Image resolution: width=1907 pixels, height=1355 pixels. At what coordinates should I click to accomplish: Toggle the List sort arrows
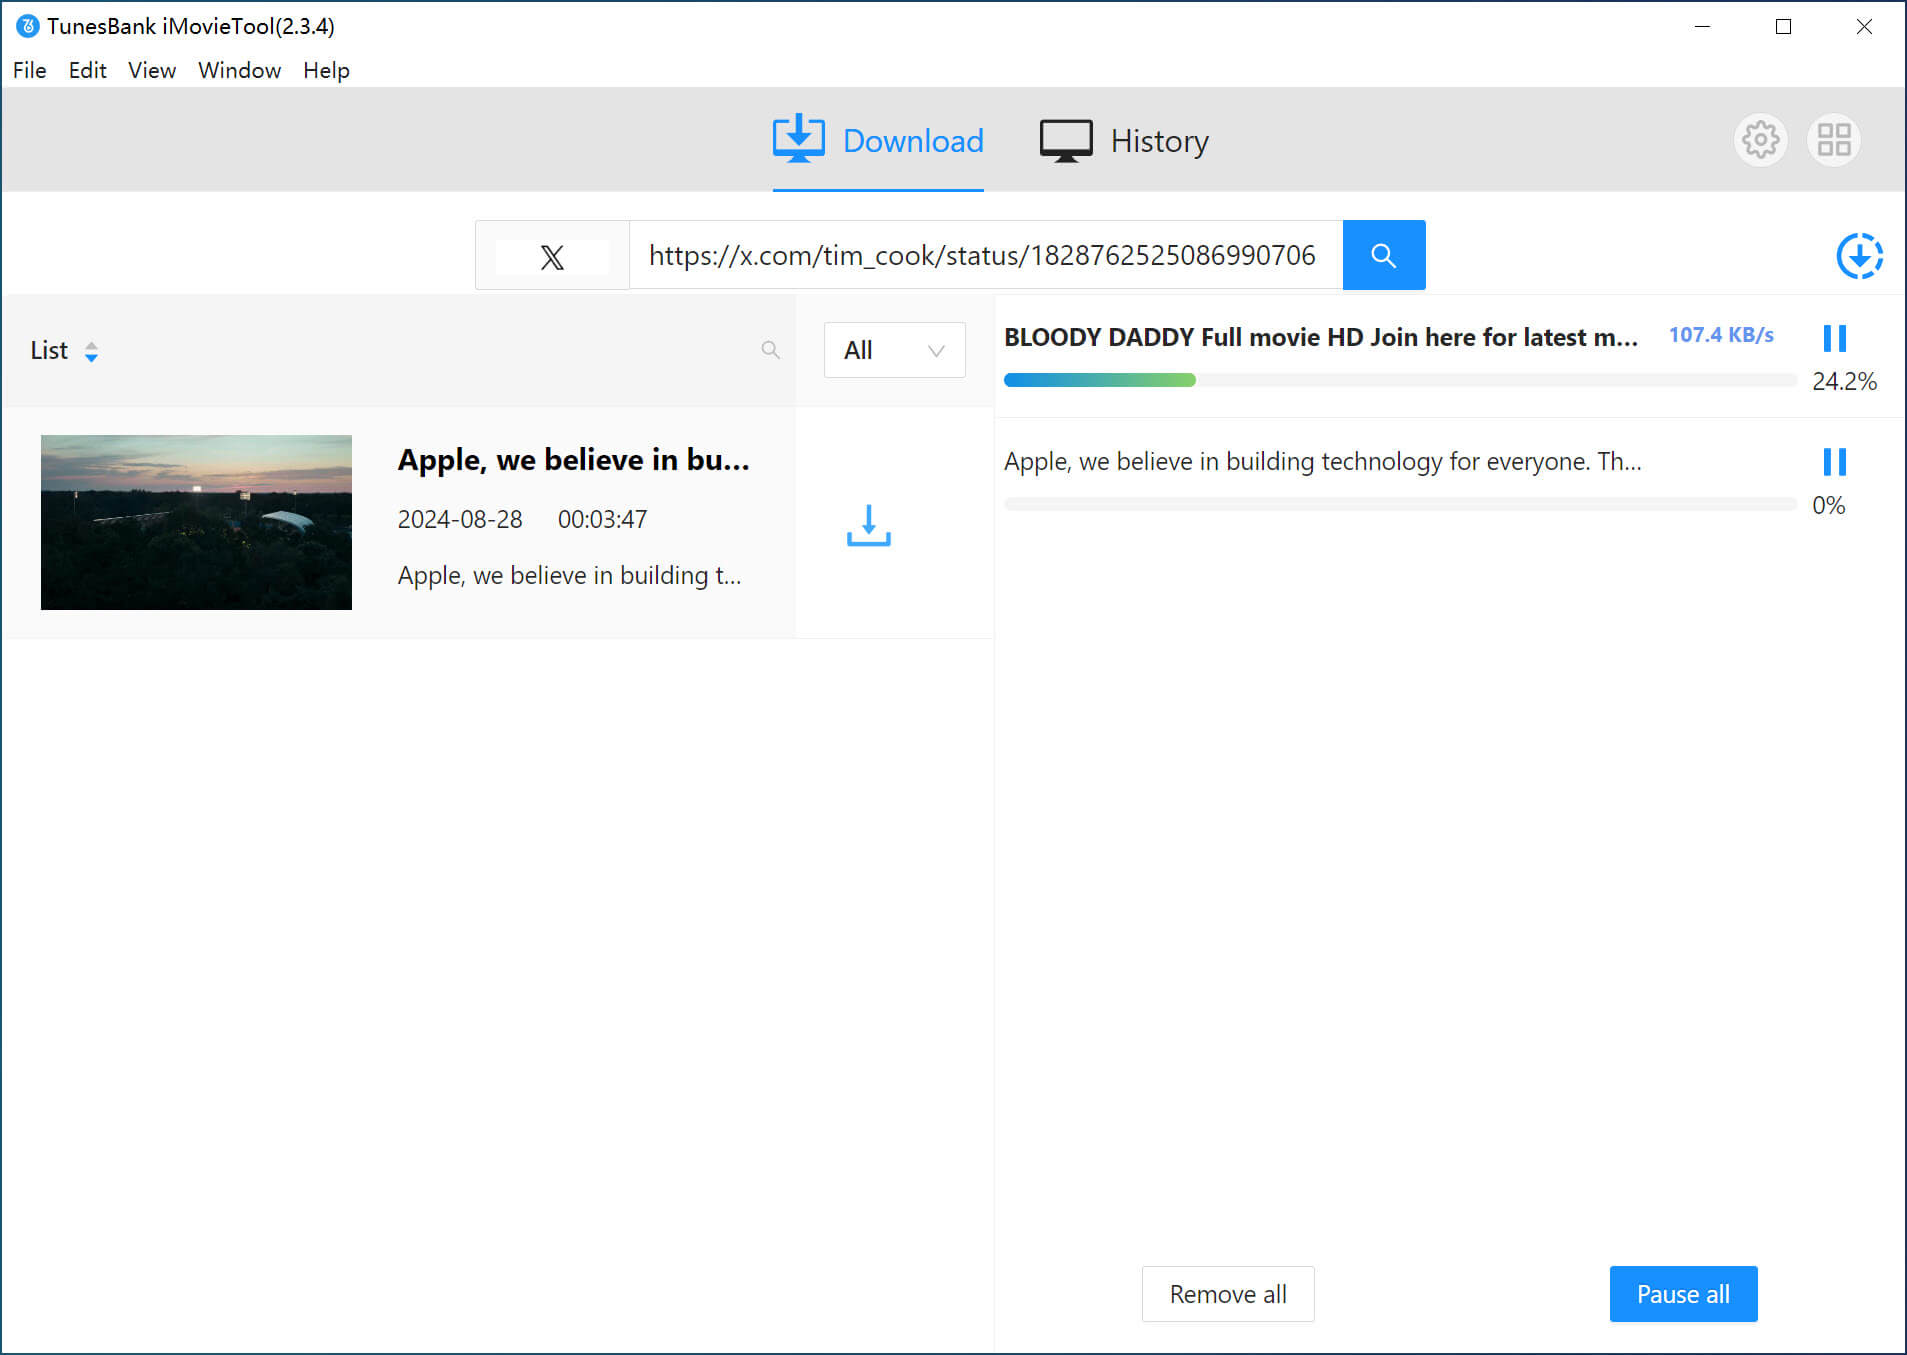[x=91, y=351]
